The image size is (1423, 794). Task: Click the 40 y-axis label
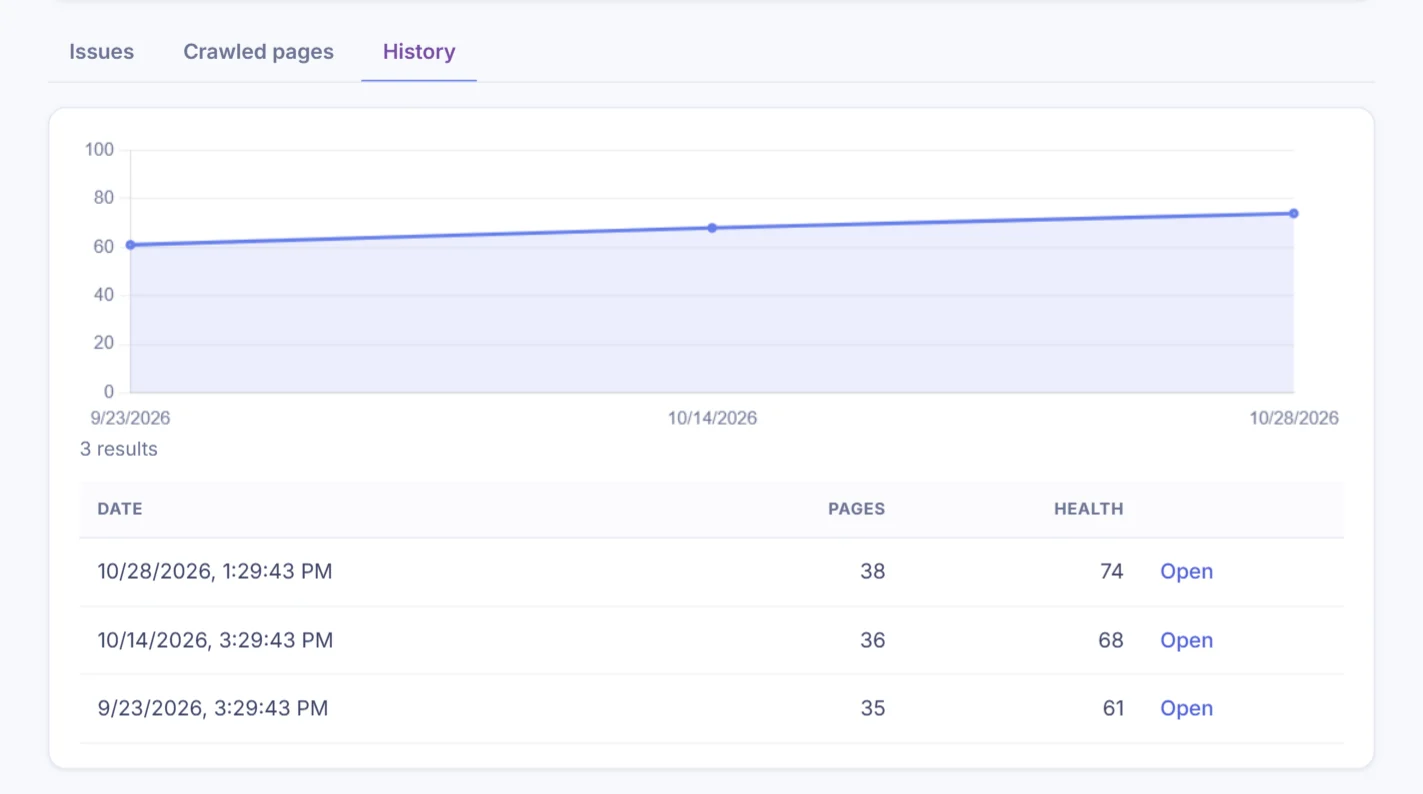tap(104, 295)
